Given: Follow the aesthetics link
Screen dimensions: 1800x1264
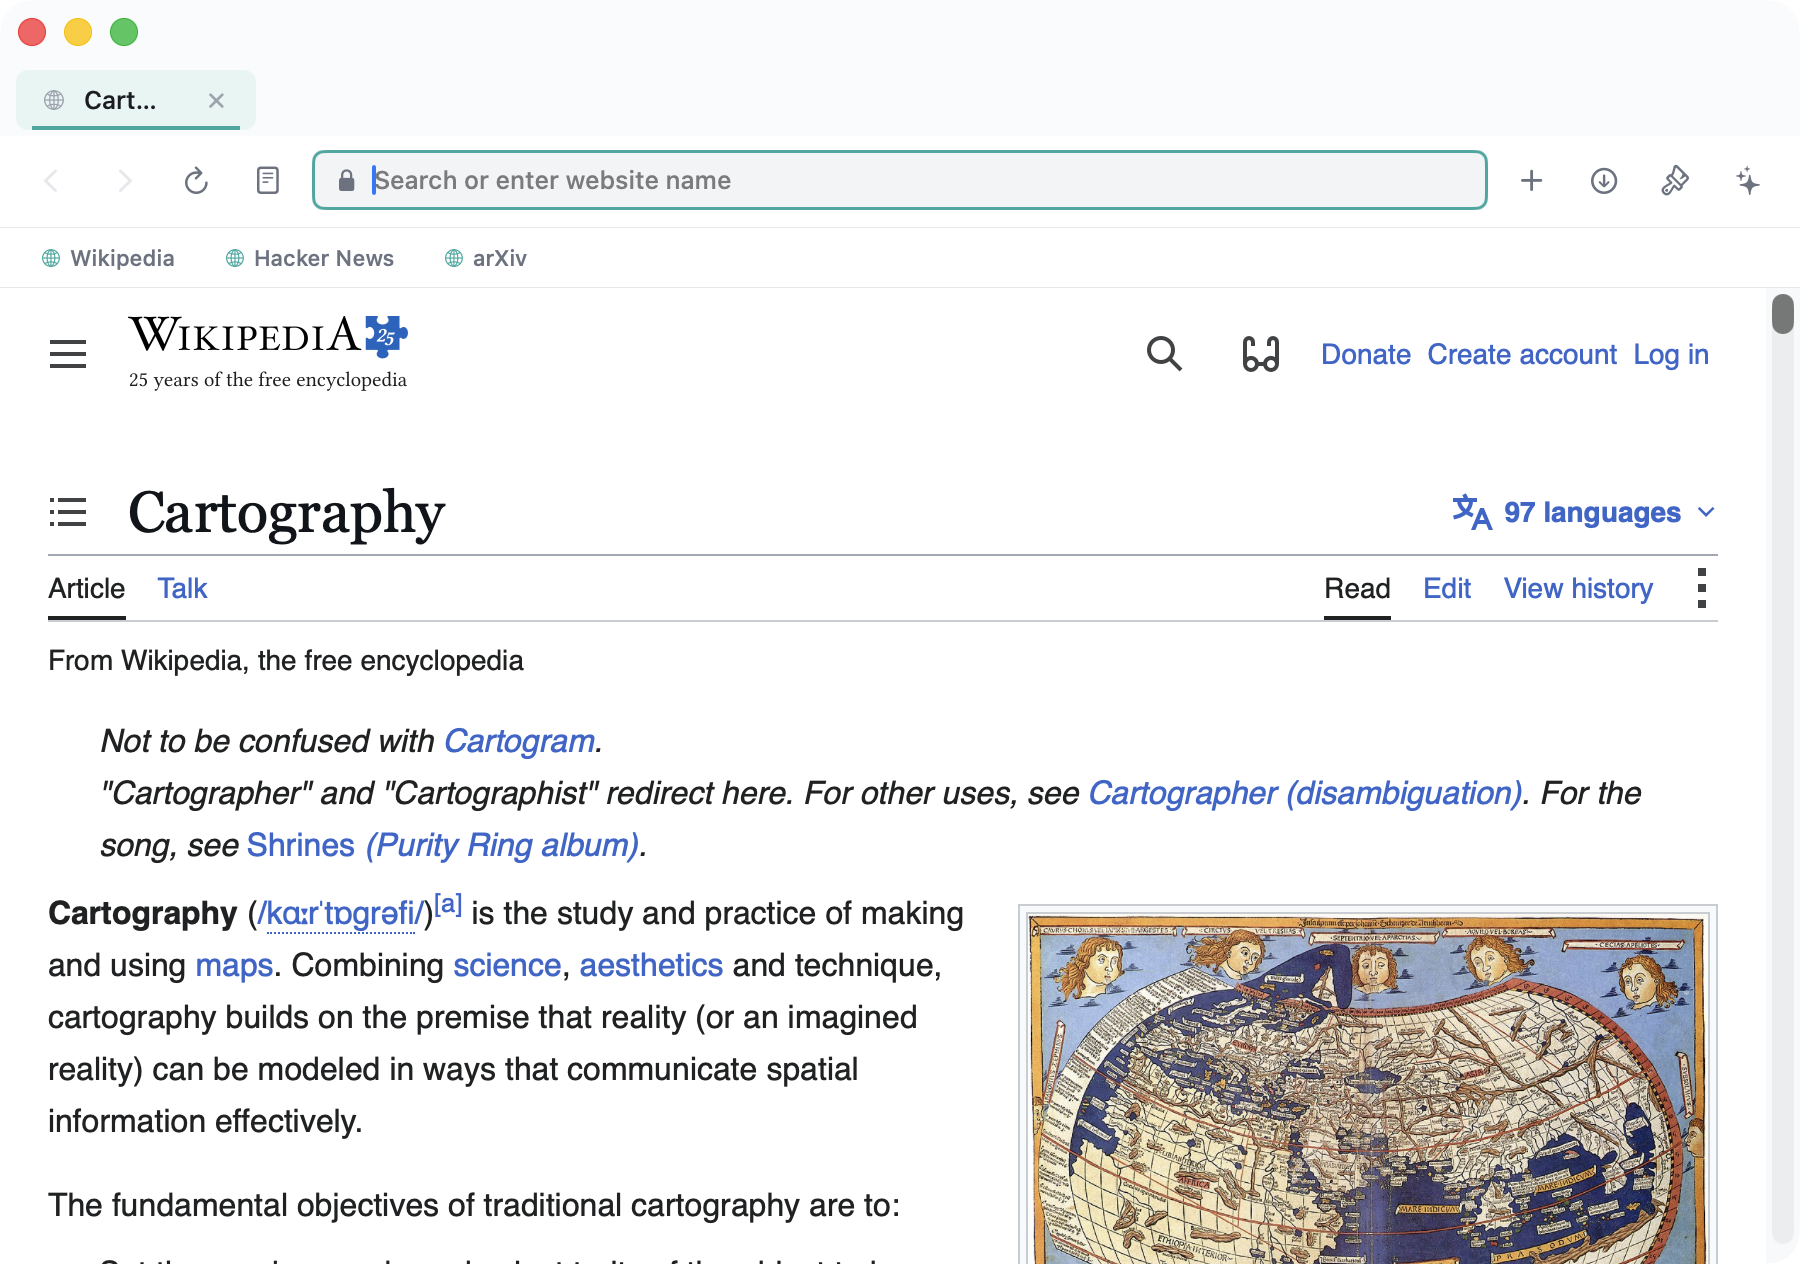Looking at the screenshot, I should pyautogui.click(x=651, y=965).
